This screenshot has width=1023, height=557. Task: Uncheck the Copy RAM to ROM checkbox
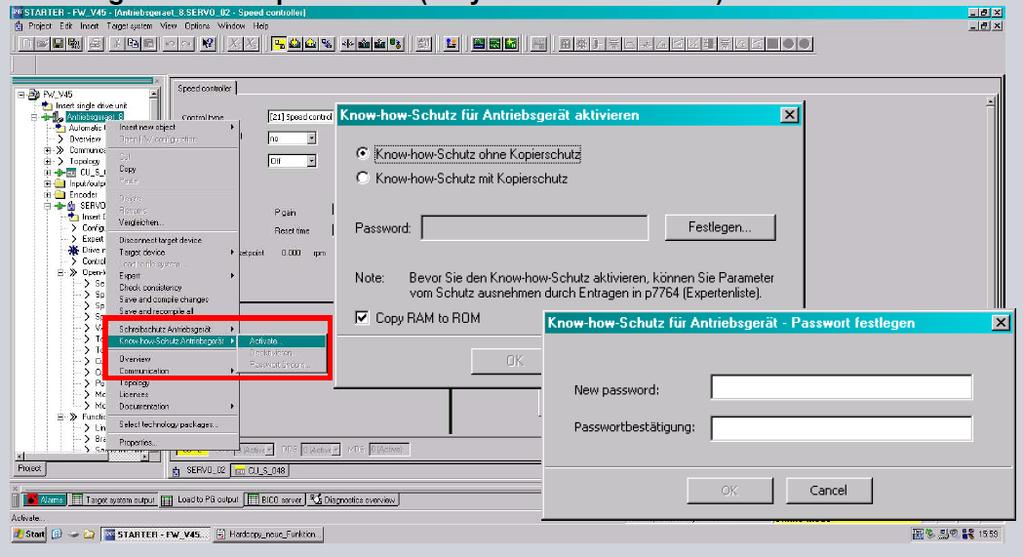coord(362,318)
